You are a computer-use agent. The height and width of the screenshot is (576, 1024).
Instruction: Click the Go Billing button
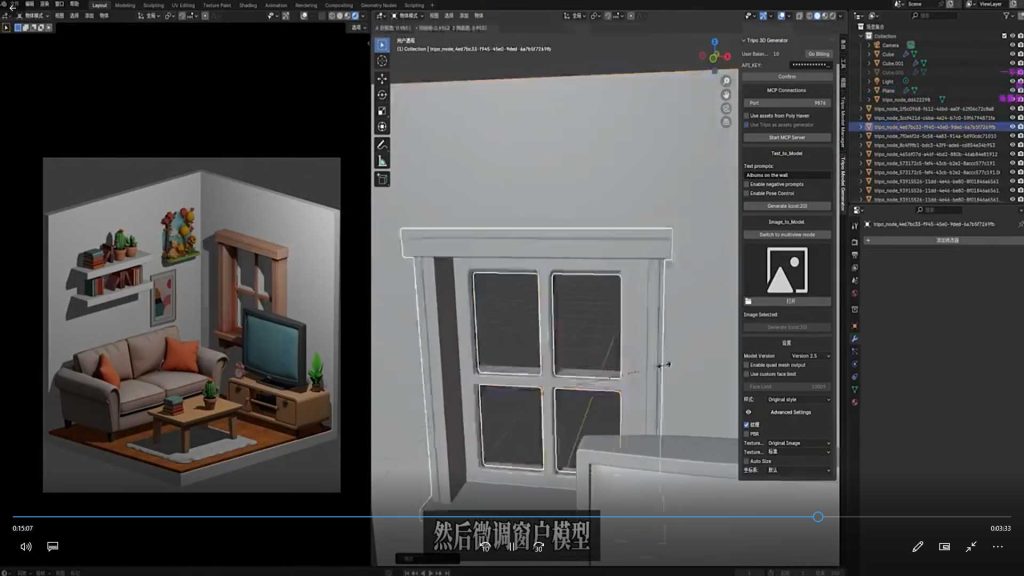click(818, 54)
